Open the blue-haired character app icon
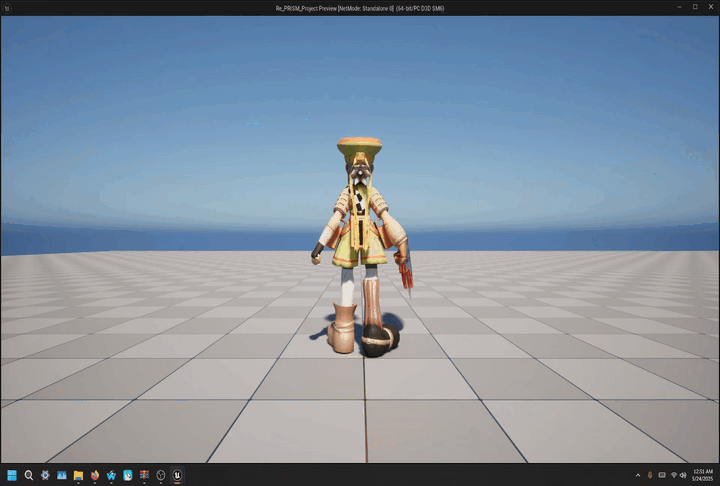This screenshot has height=486, width=720. point(128,475)
